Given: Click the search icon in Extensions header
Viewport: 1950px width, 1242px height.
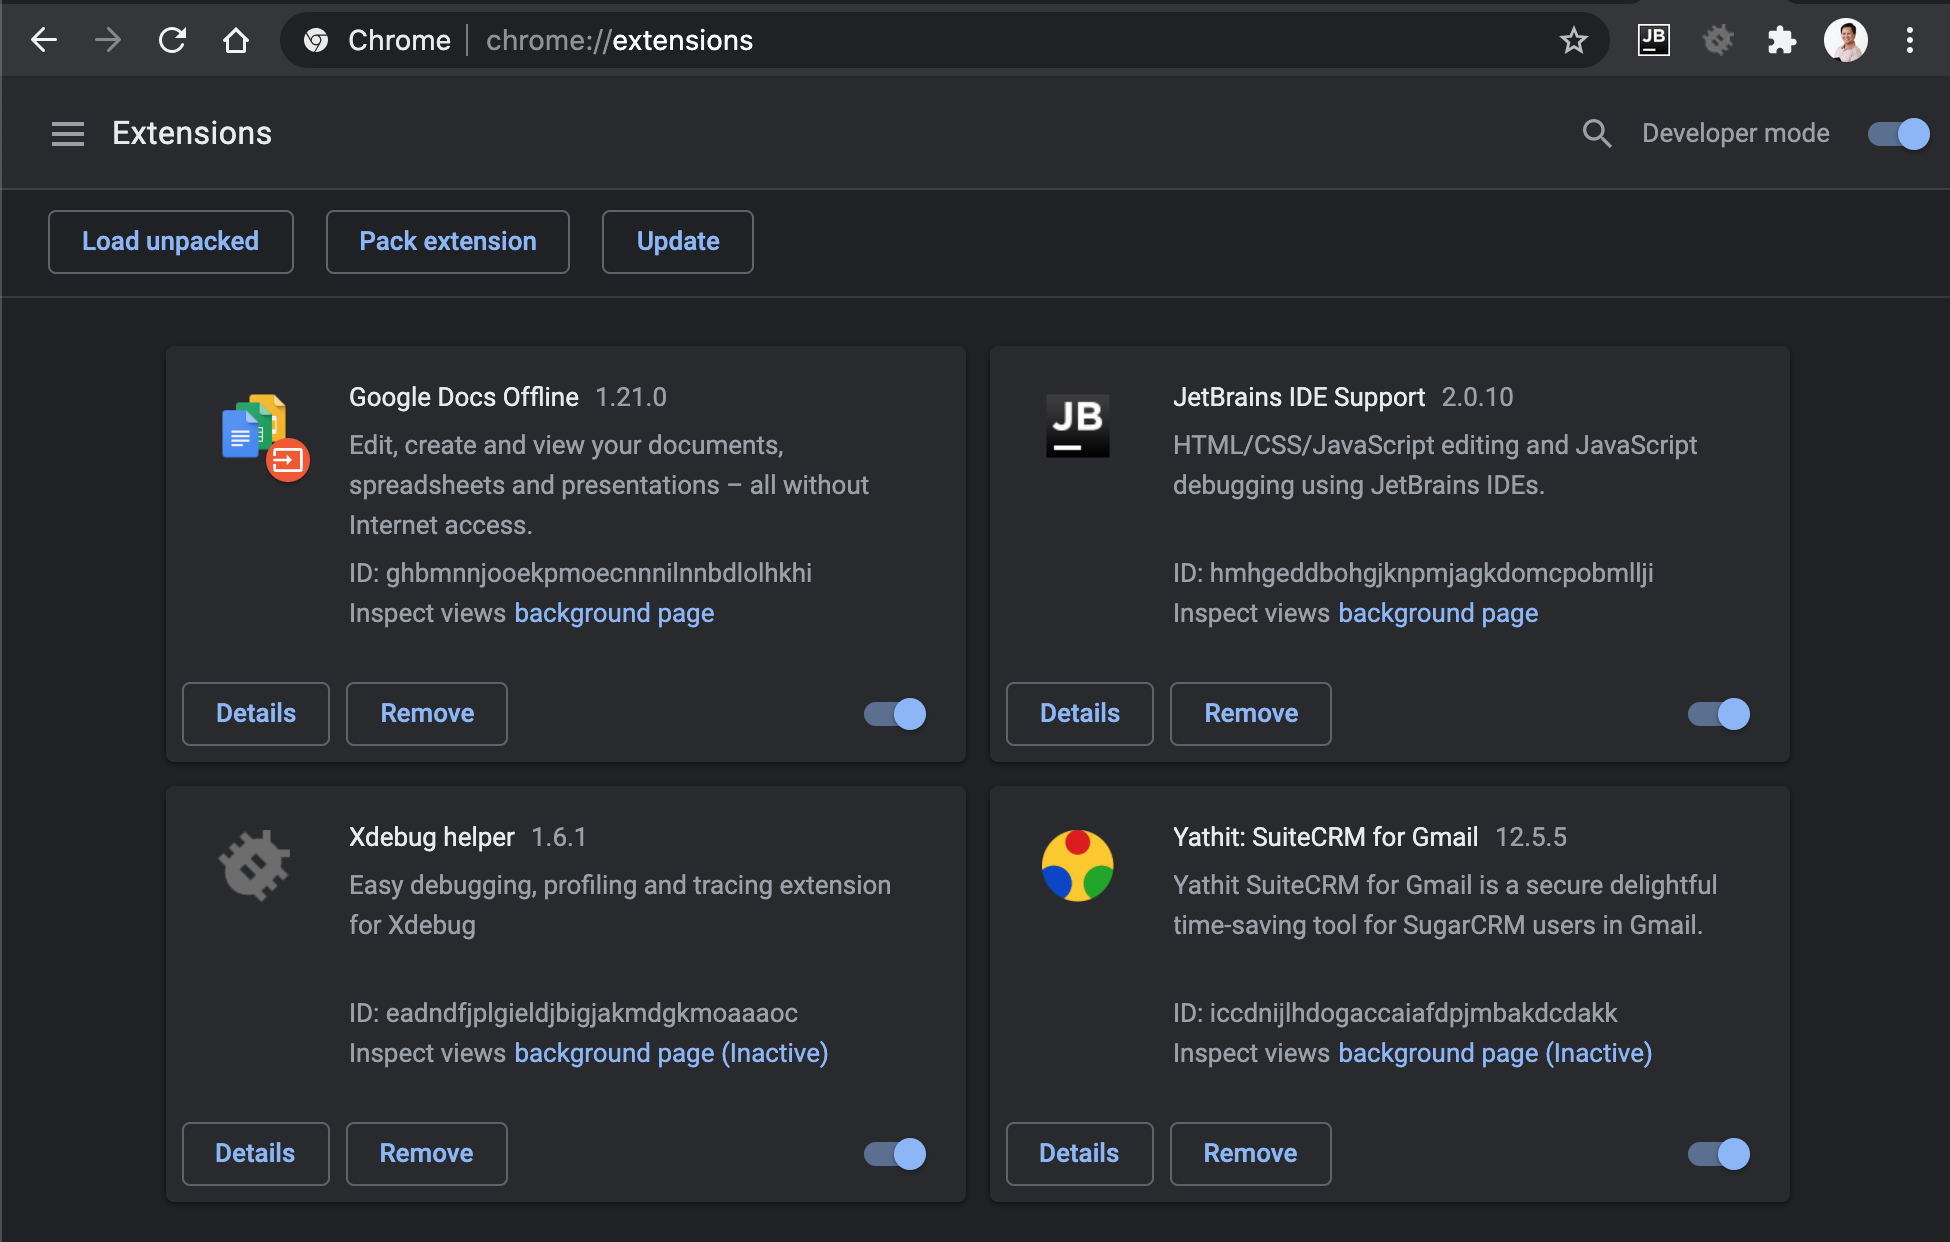Looking at the screenshot, I should click(1596, 132).
